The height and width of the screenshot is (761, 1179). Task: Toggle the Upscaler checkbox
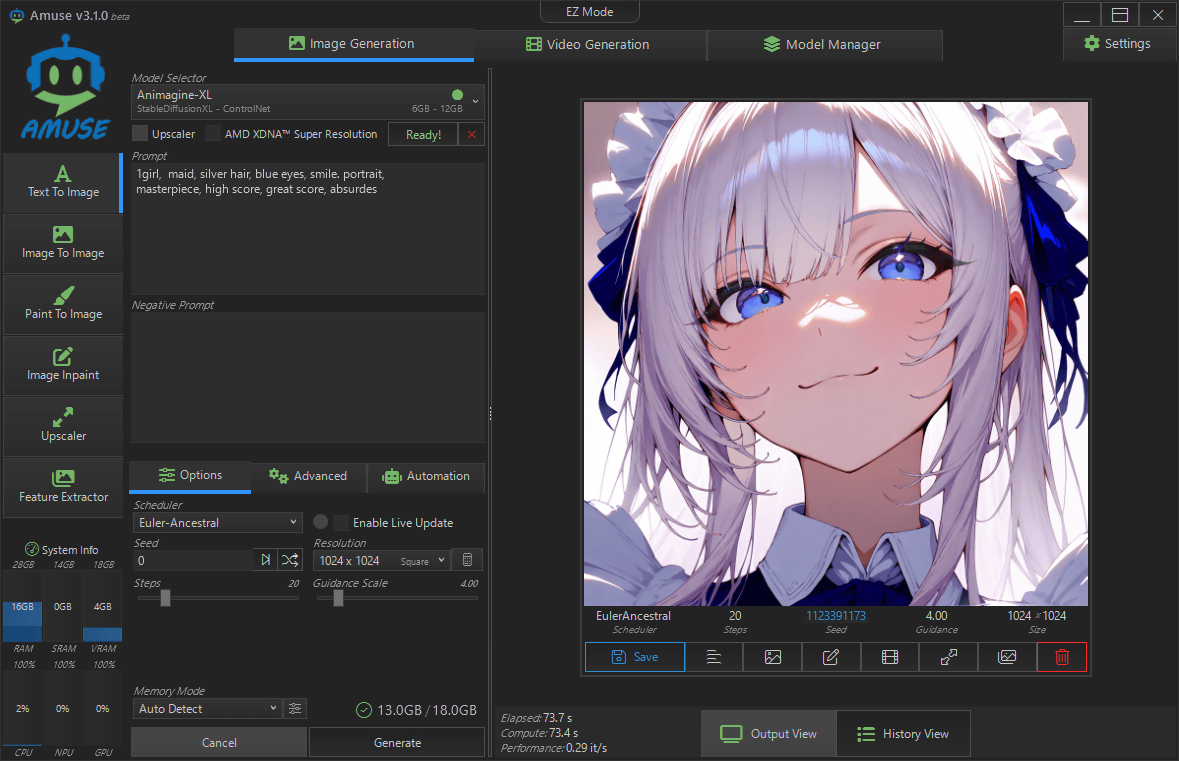[x=140, y=134]
